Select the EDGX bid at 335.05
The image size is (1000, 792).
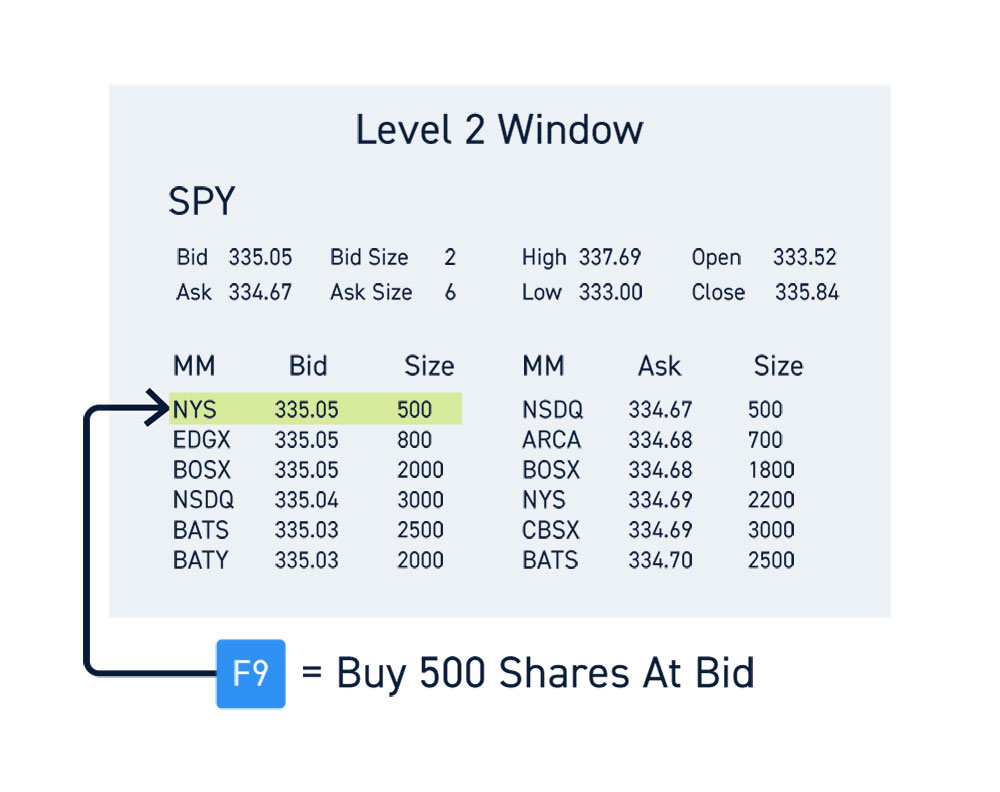tap(309, 440)
